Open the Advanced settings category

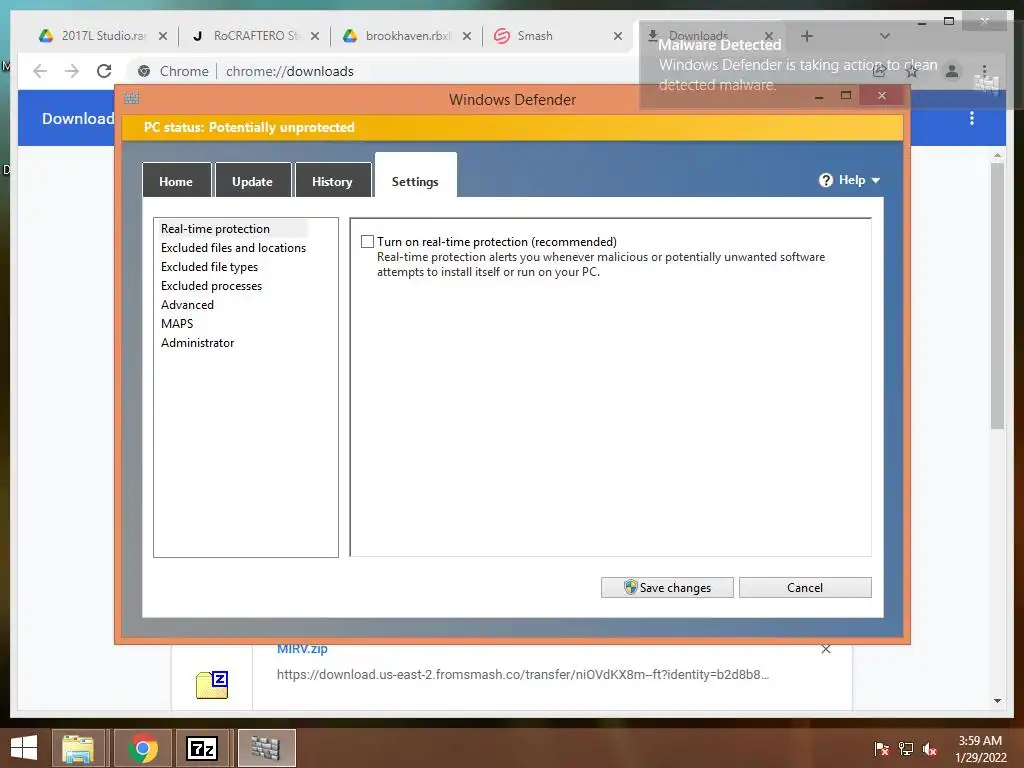point(187,304)
